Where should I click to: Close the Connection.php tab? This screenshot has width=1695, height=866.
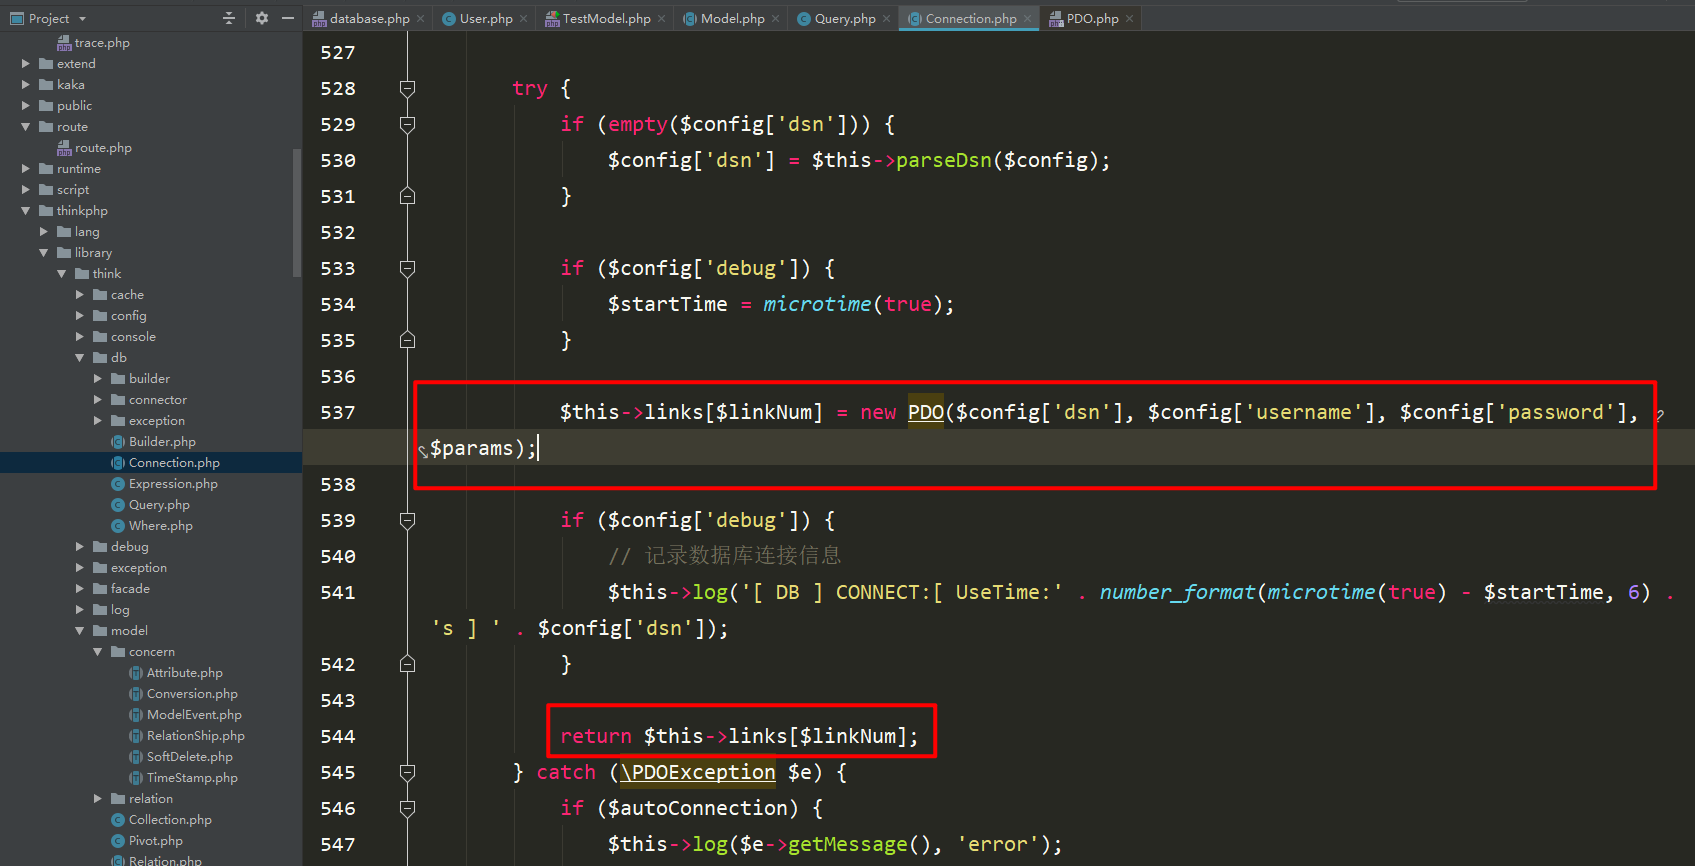coord(1027,19)
